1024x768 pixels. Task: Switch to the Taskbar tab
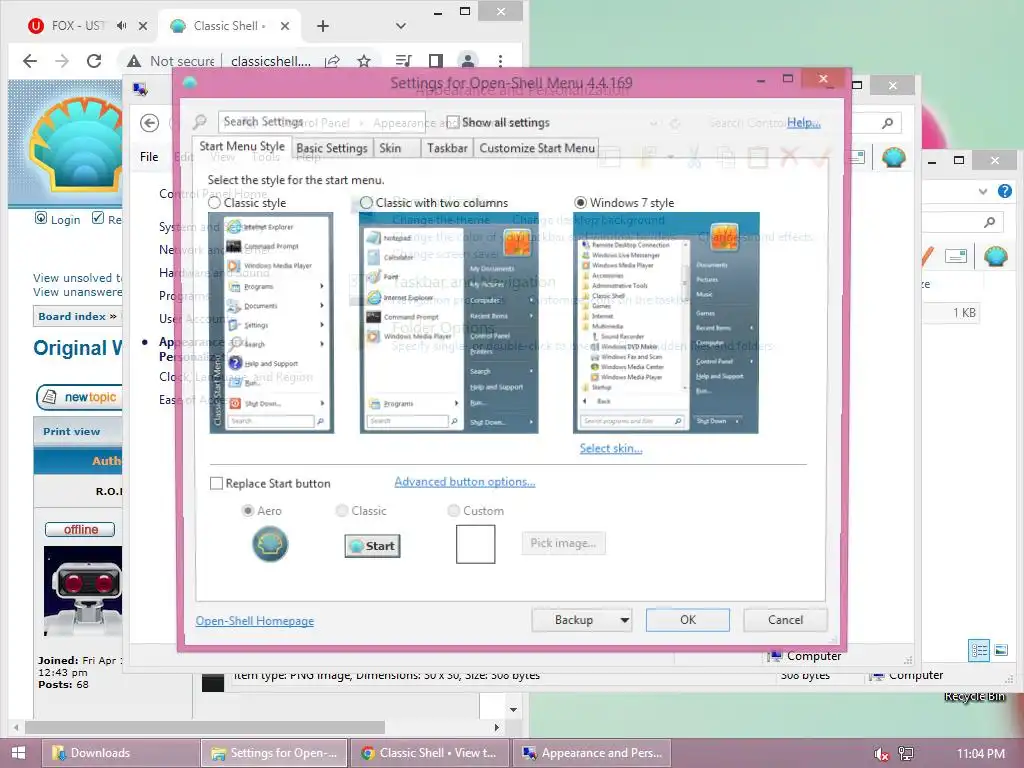click(x=447, y=148)
